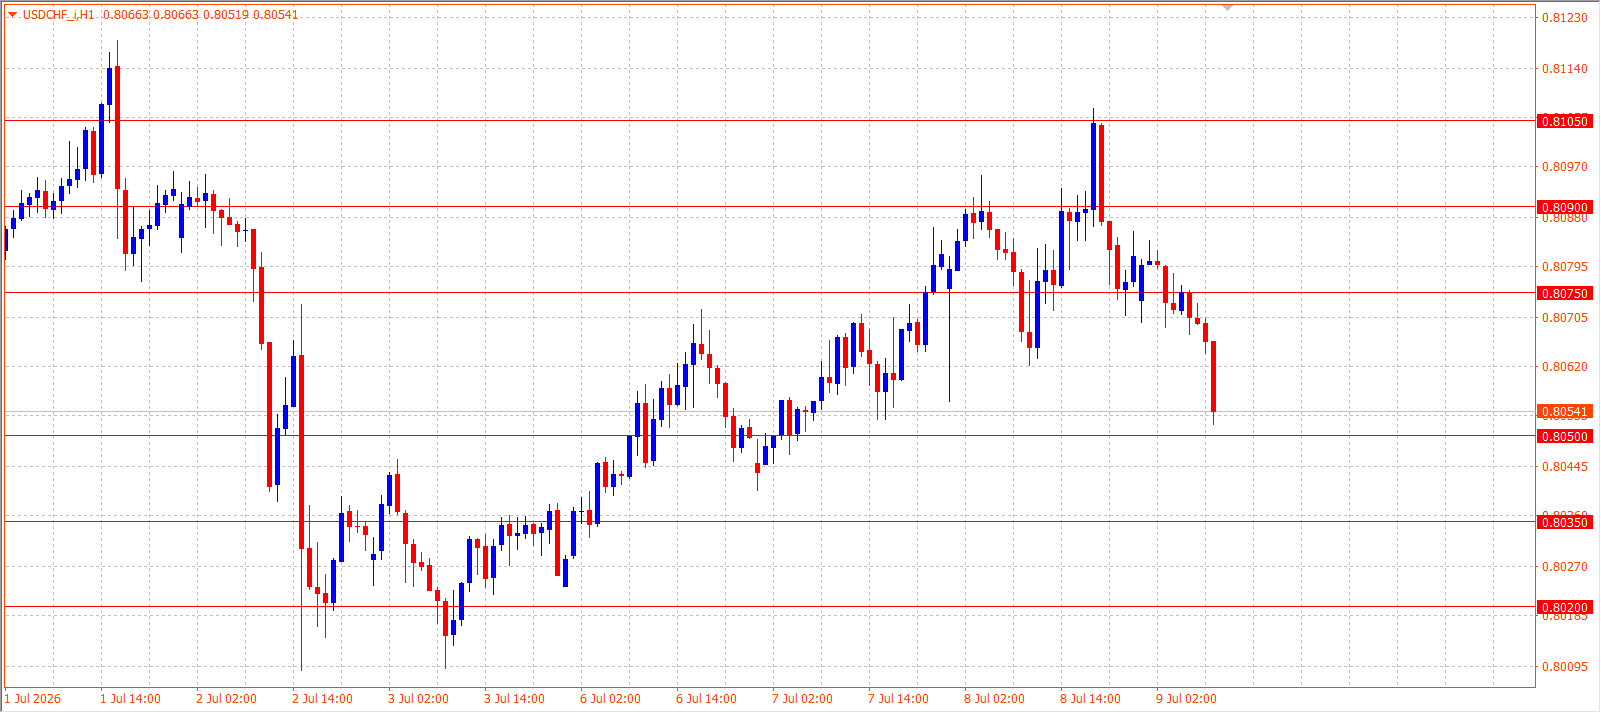Select the USDCHF_i,H1 symbol title text
Image resolution: width=1601 pixels, height=713 pixels.
(58, 15)
